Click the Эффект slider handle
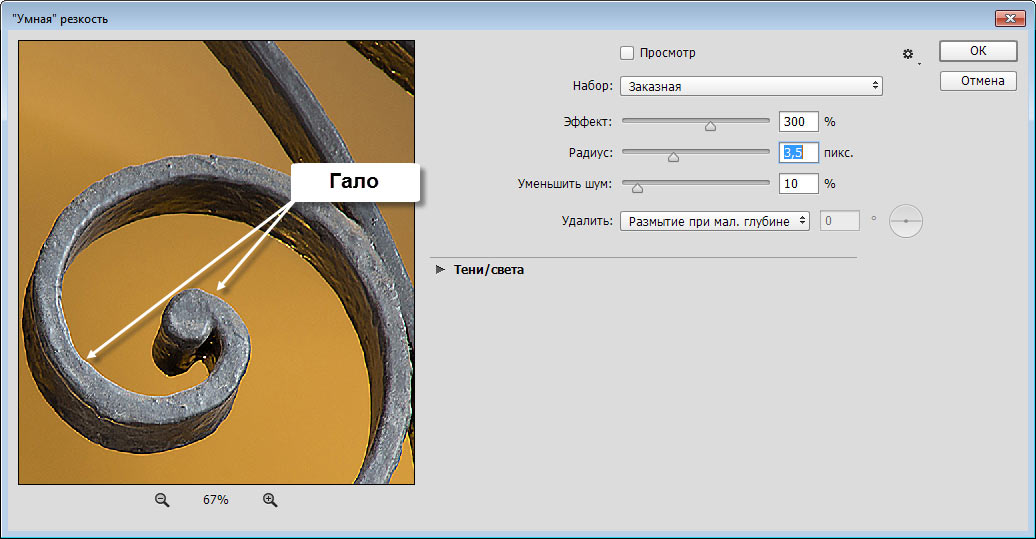Screen dimensions: 1036x539 [710, 126]
